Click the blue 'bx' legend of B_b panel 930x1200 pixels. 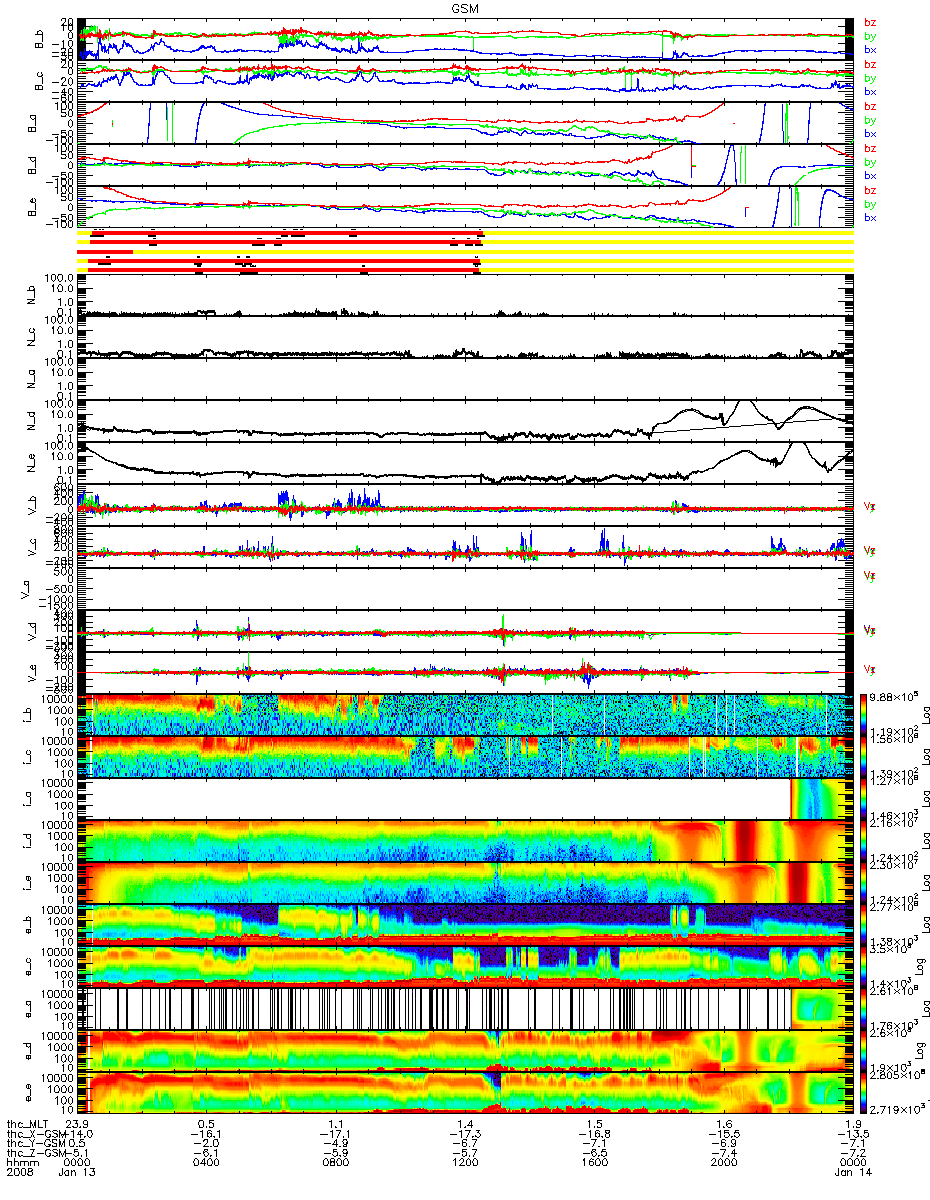pyautogui.click(x=870, y=50)
